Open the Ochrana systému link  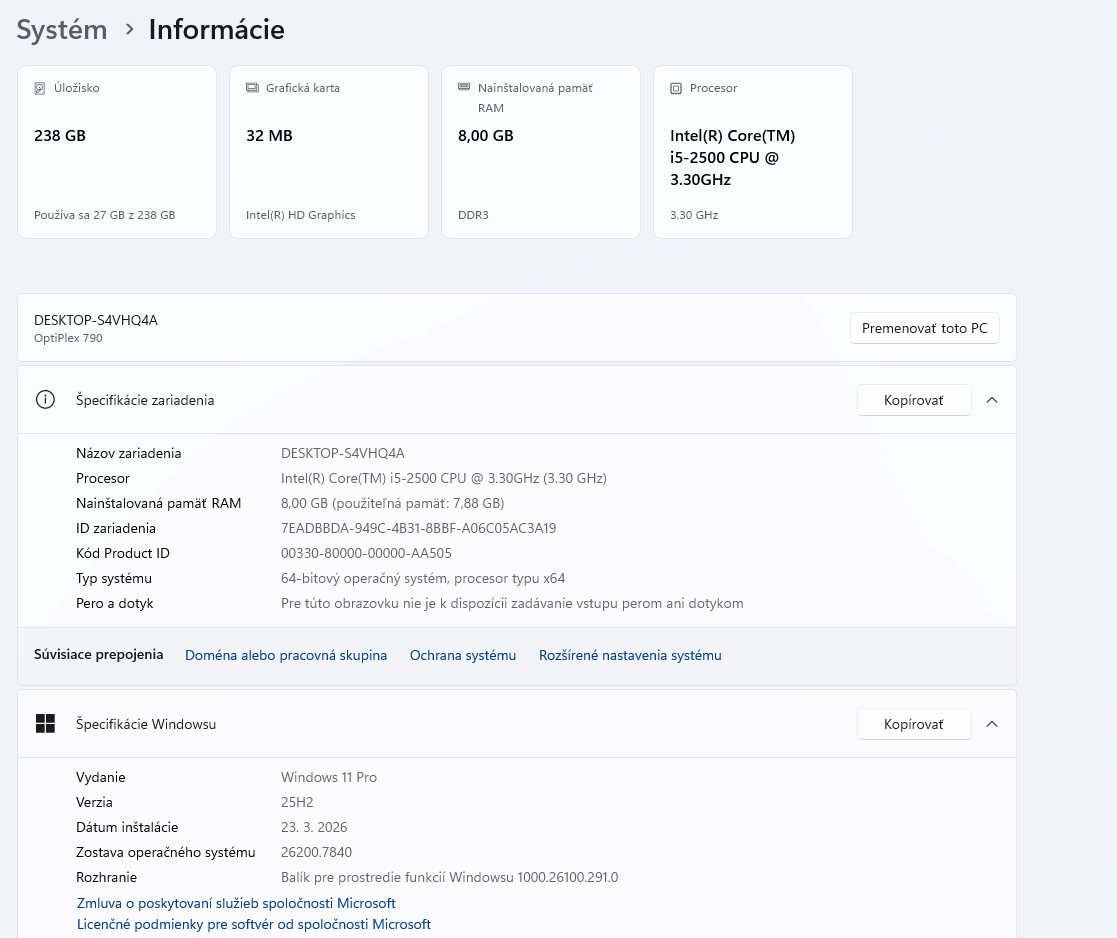[x=463, y=656]
